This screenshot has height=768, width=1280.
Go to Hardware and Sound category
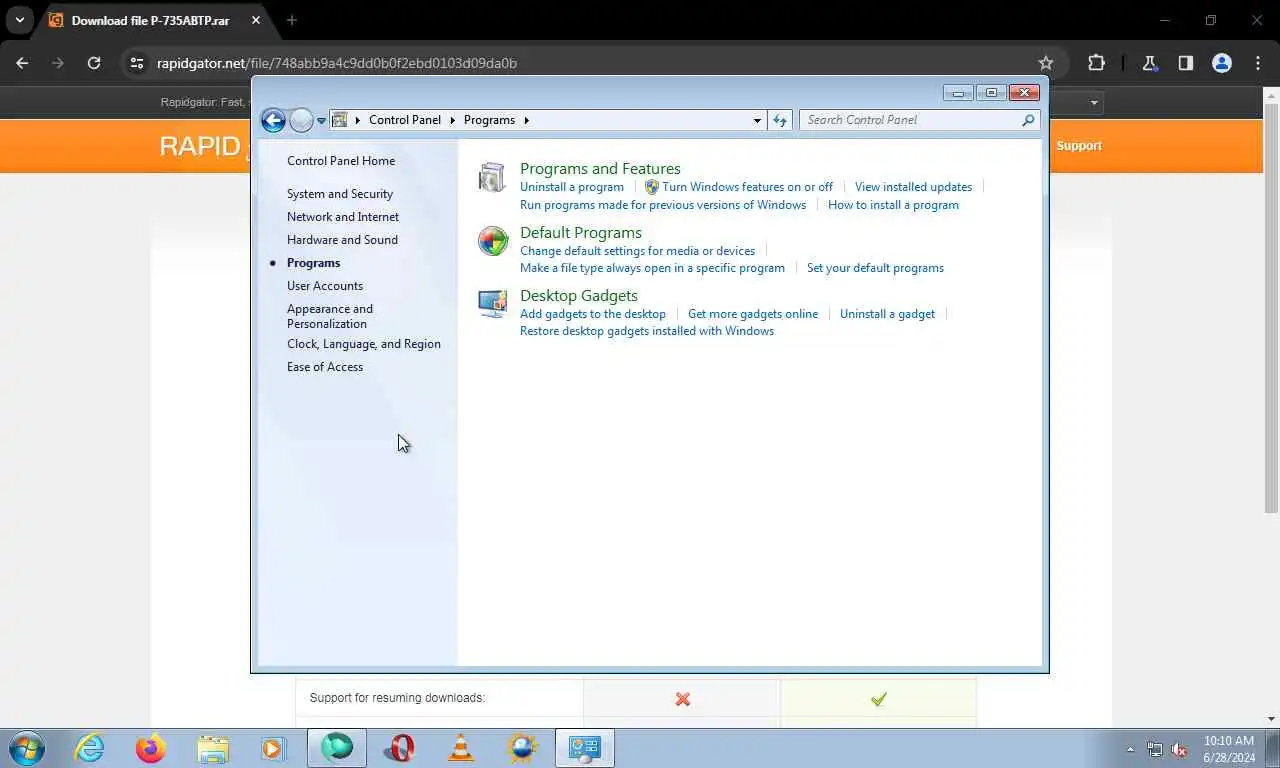click(342, 240)
